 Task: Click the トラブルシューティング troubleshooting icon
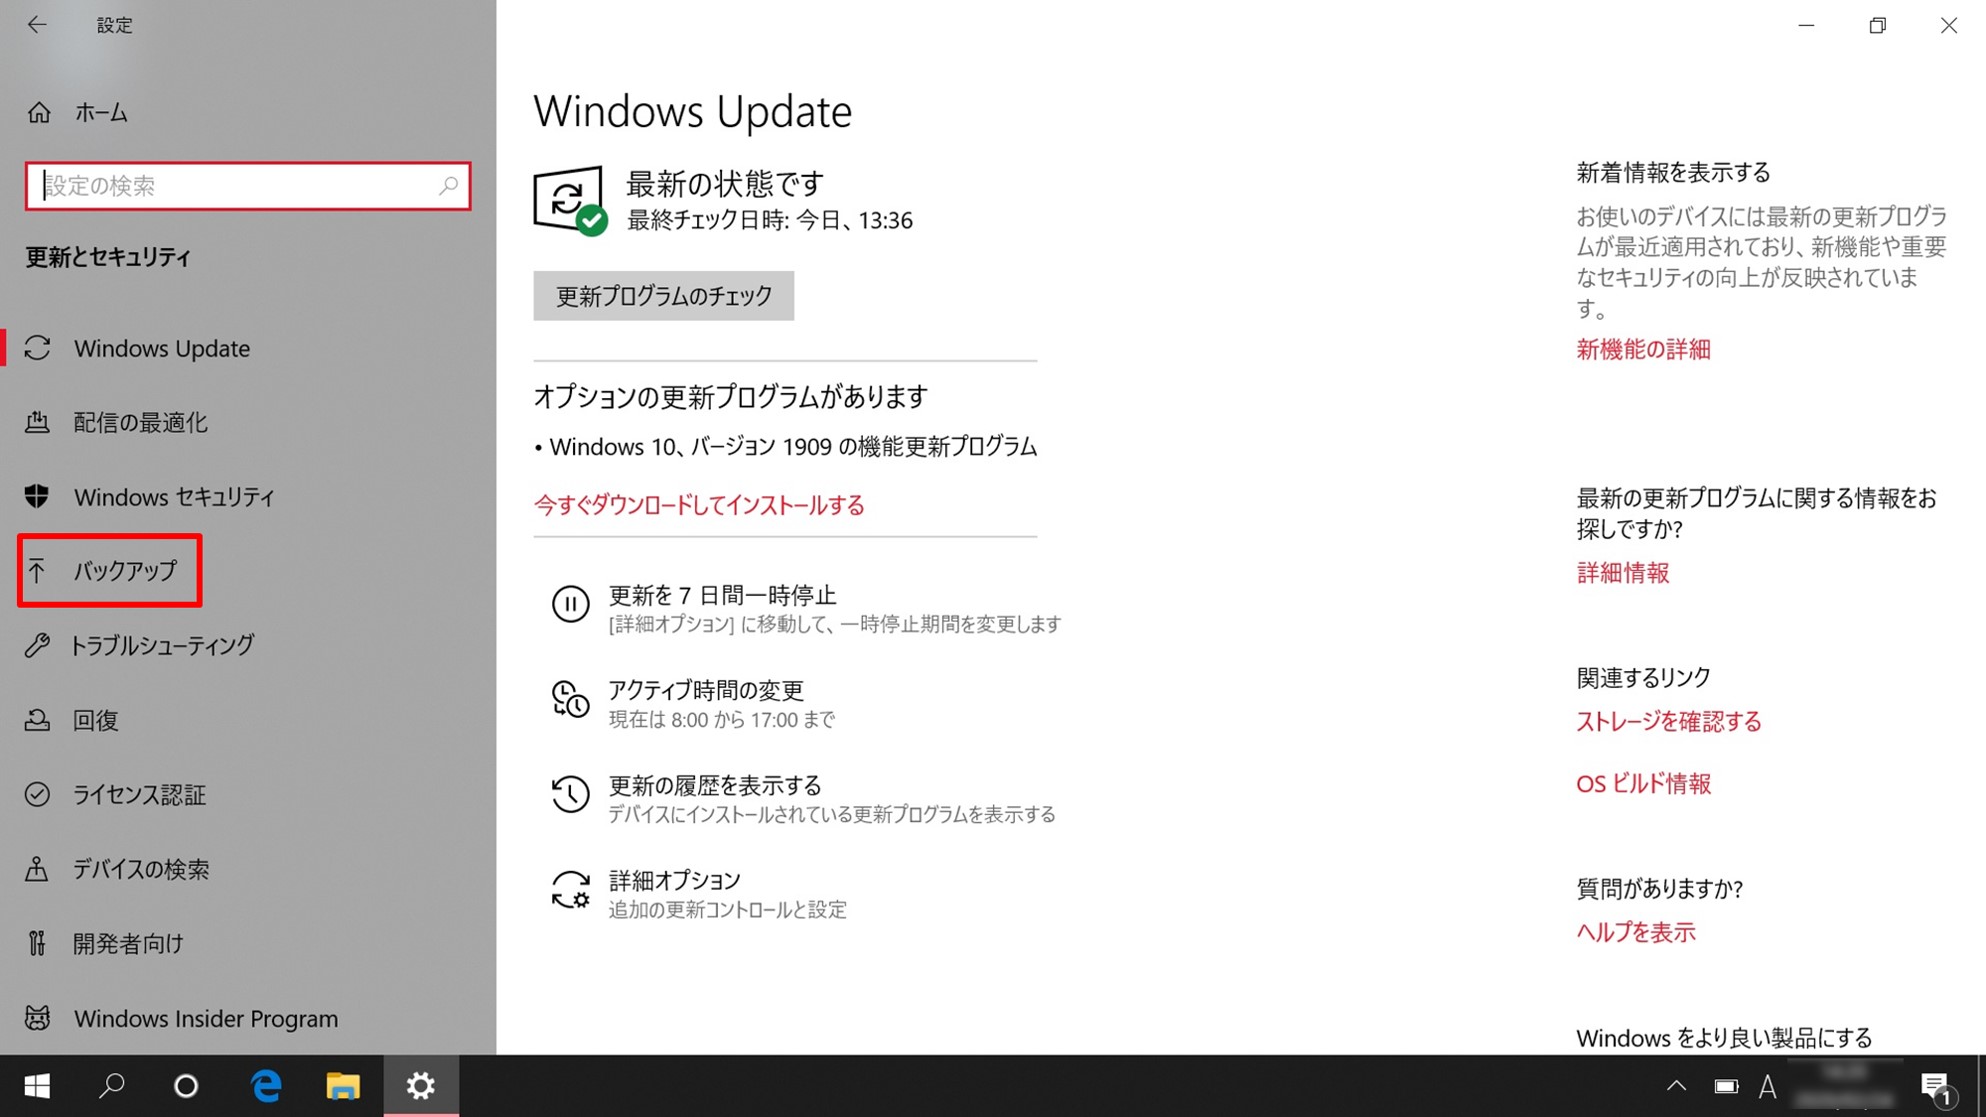point(37,645)
